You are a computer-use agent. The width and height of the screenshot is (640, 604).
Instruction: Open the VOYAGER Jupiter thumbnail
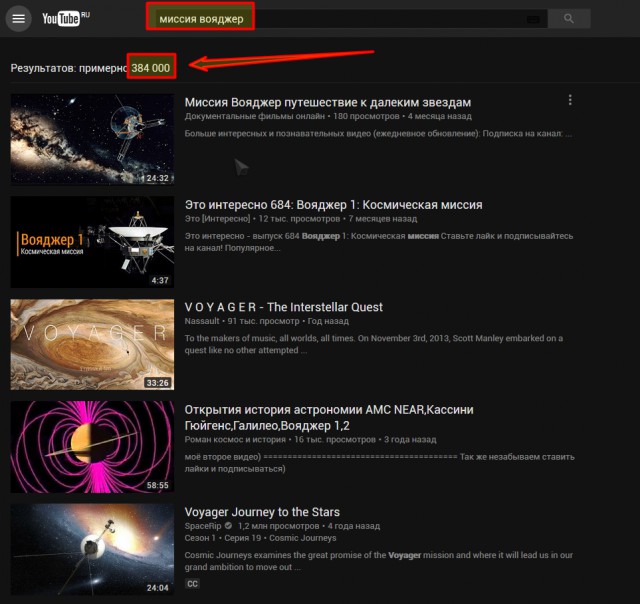[92, 344]
